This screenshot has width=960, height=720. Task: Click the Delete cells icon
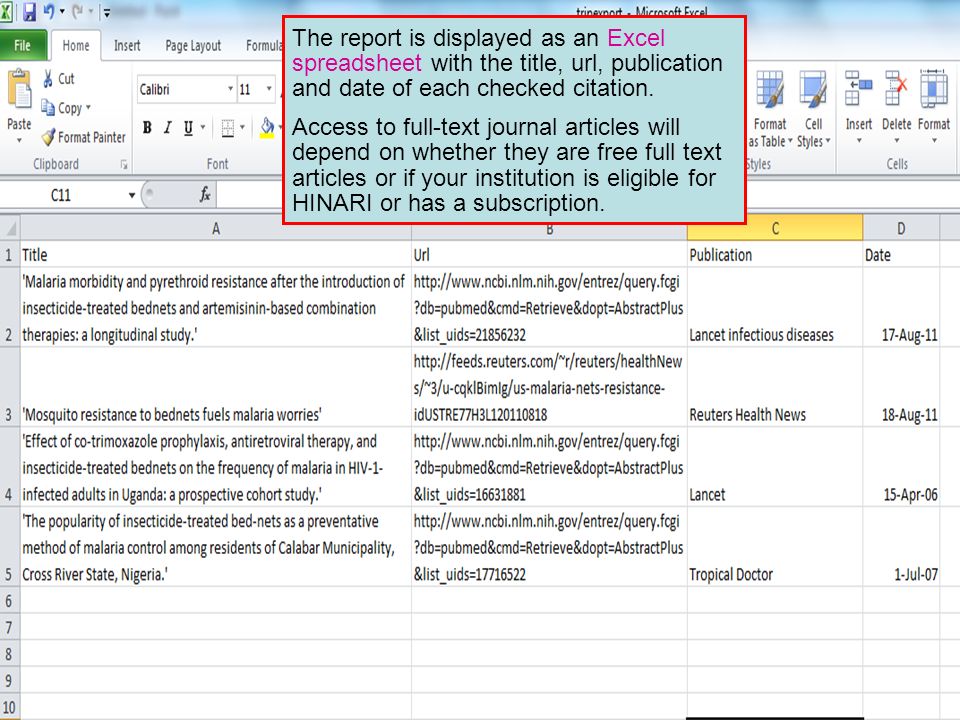(x=896, y=89)
